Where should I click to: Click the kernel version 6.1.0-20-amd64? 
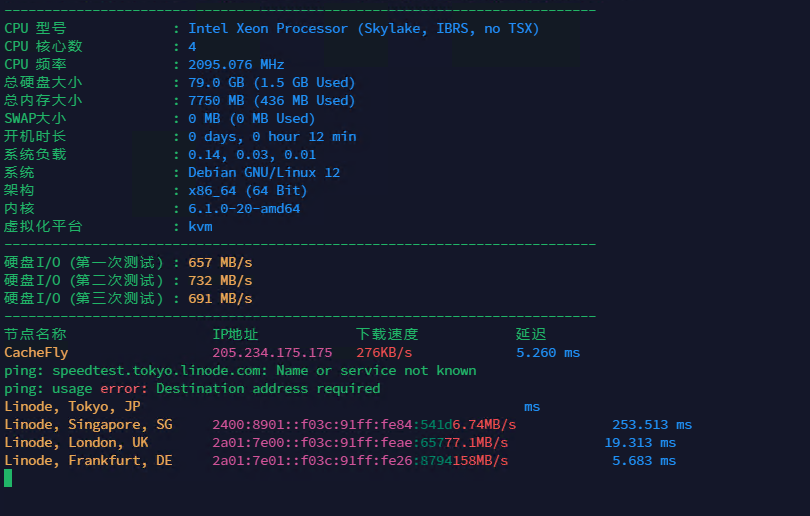click(244, 209)
